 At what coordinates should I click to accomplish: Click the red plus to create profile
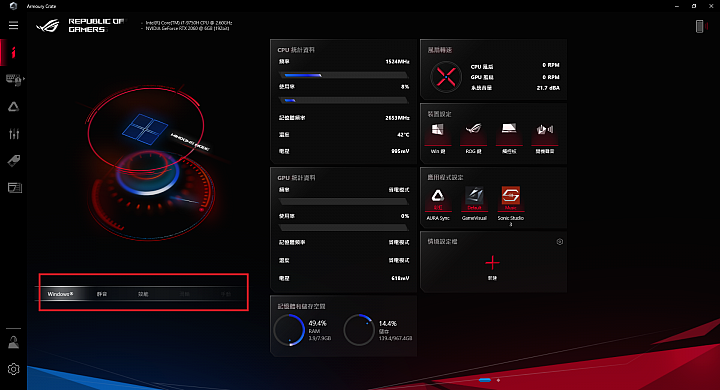pyautogui.click(x=492, y=262)
